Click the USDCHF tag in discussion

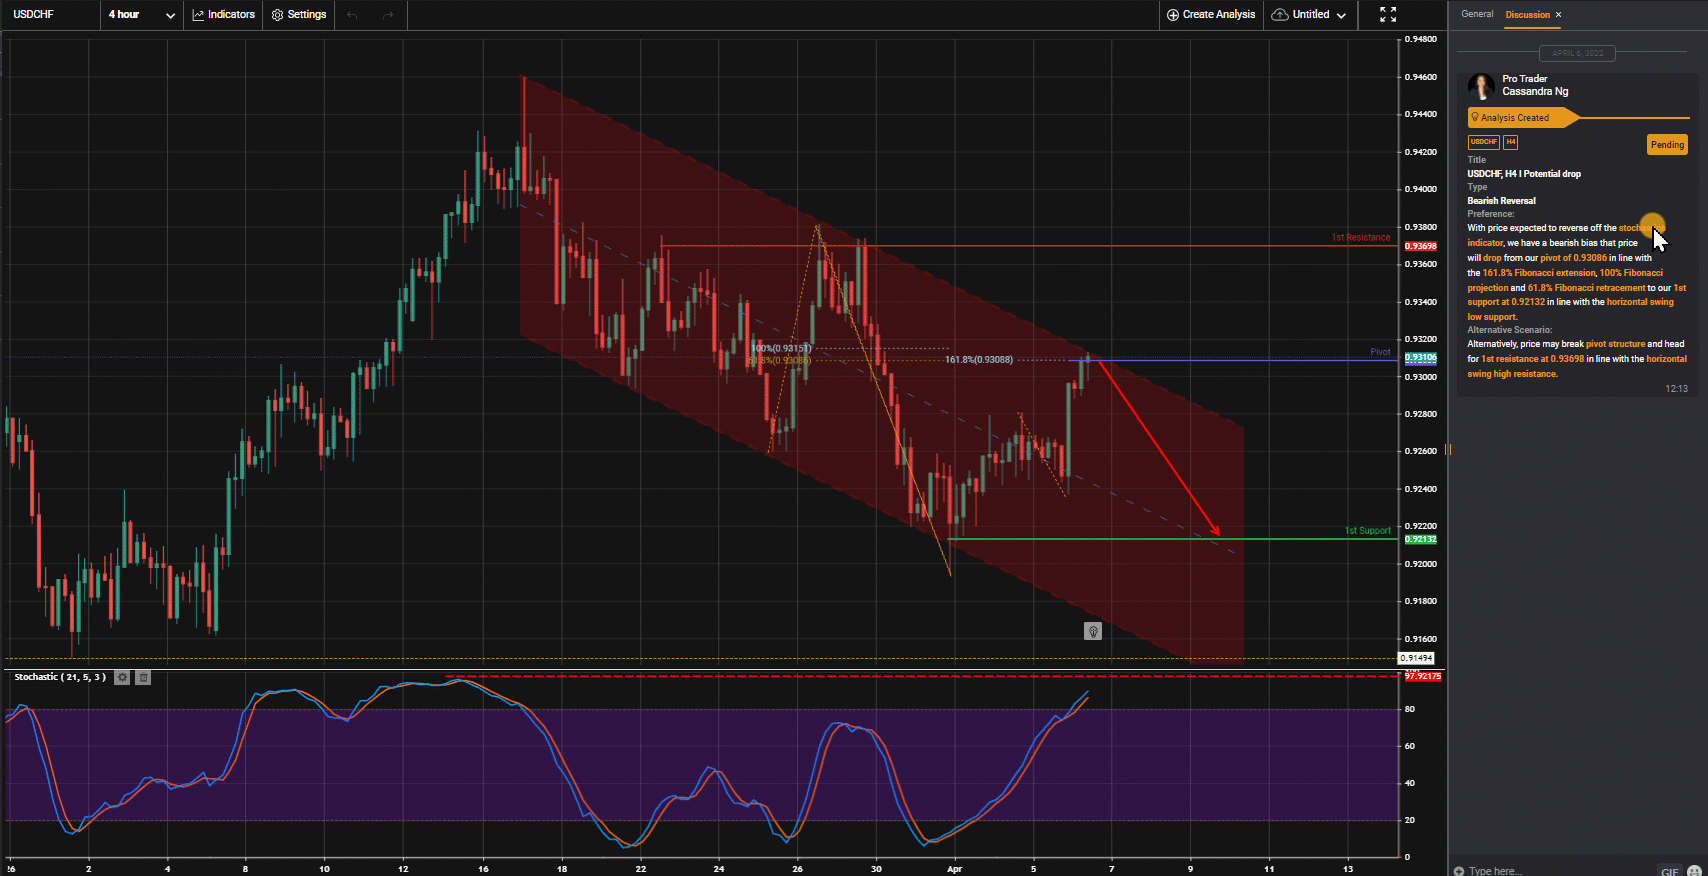1484,142
